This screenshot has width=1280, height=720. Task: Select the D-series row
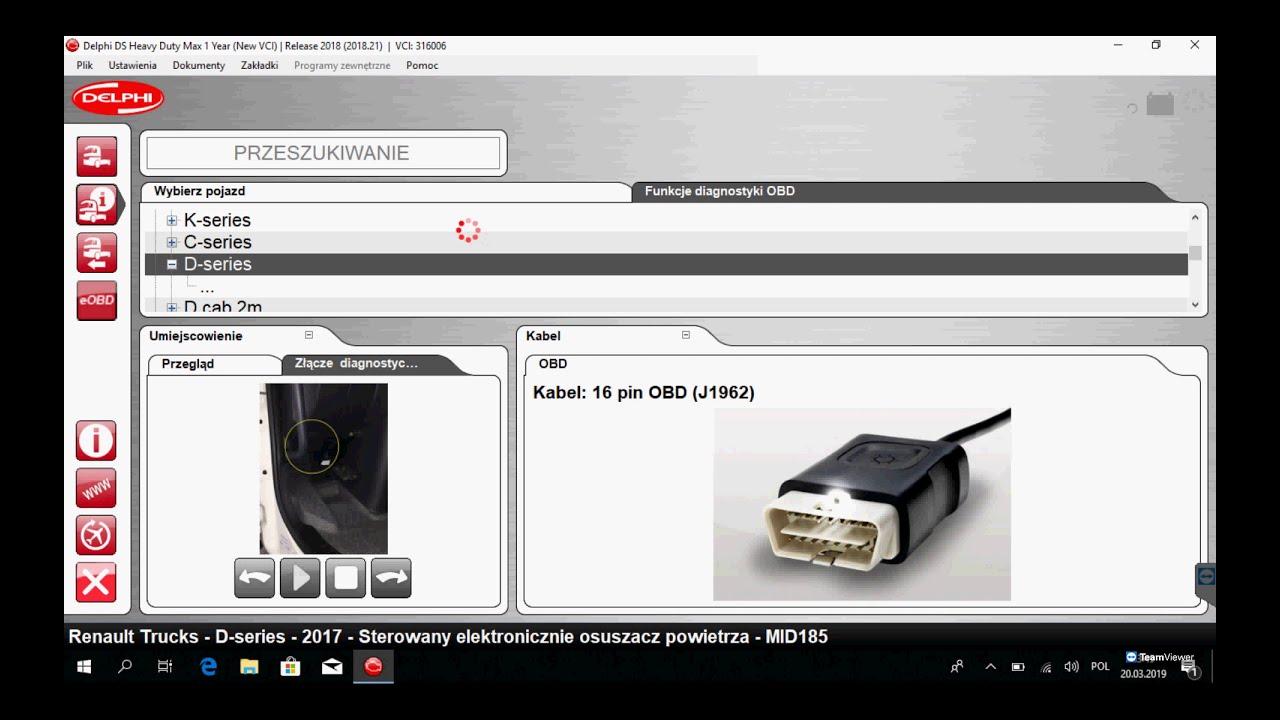(x=666, y=264)
